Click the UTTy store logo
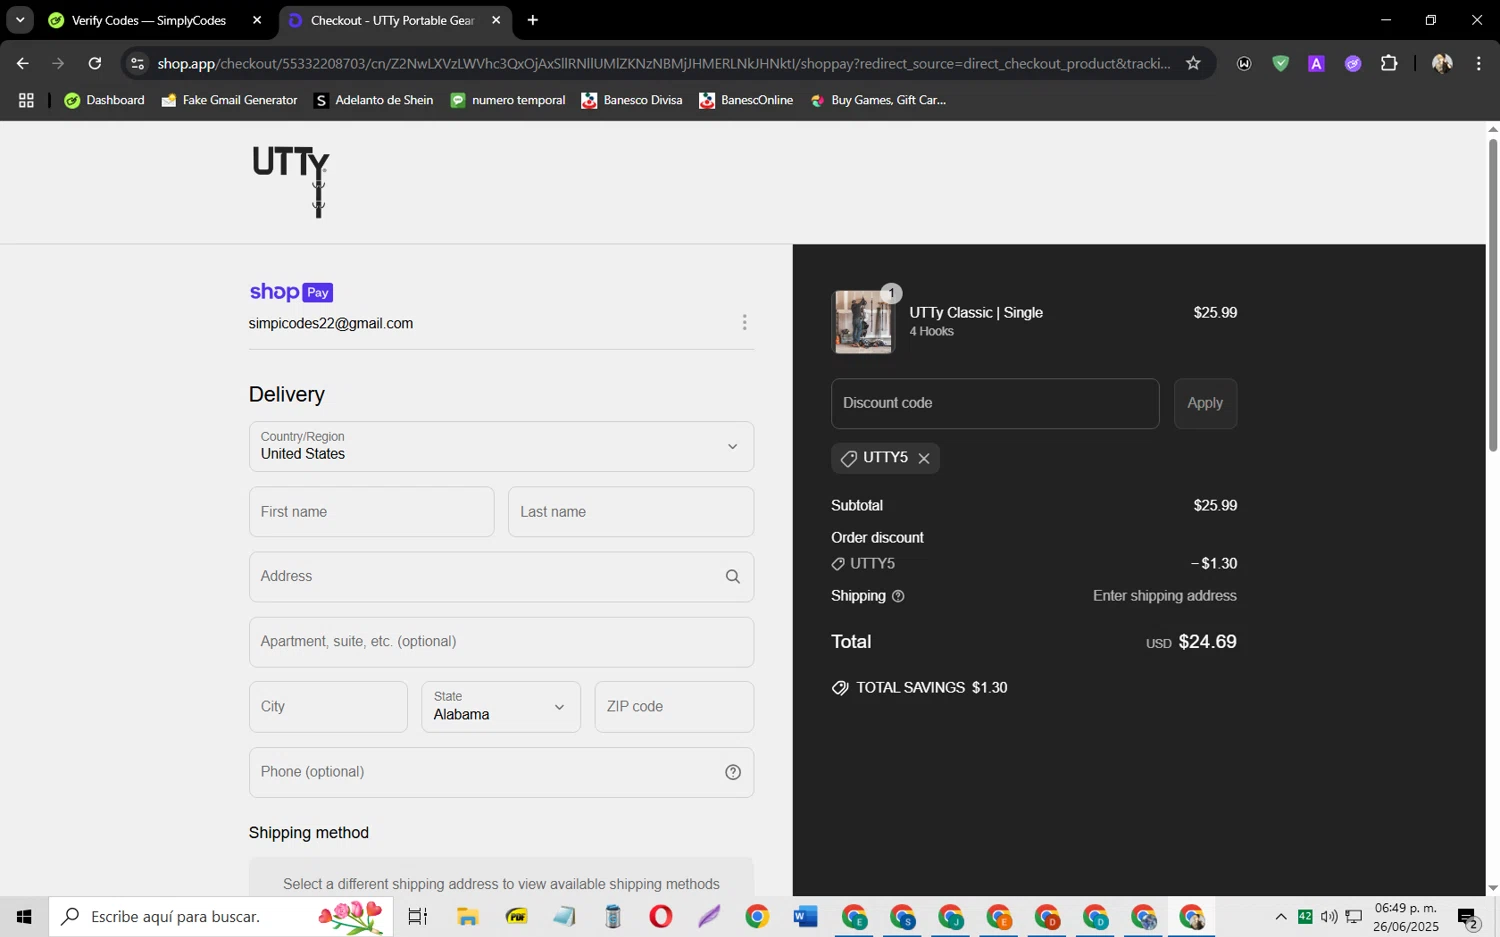Image resolution: width=1500 pixels, height=937 pixels. (291, 182)
